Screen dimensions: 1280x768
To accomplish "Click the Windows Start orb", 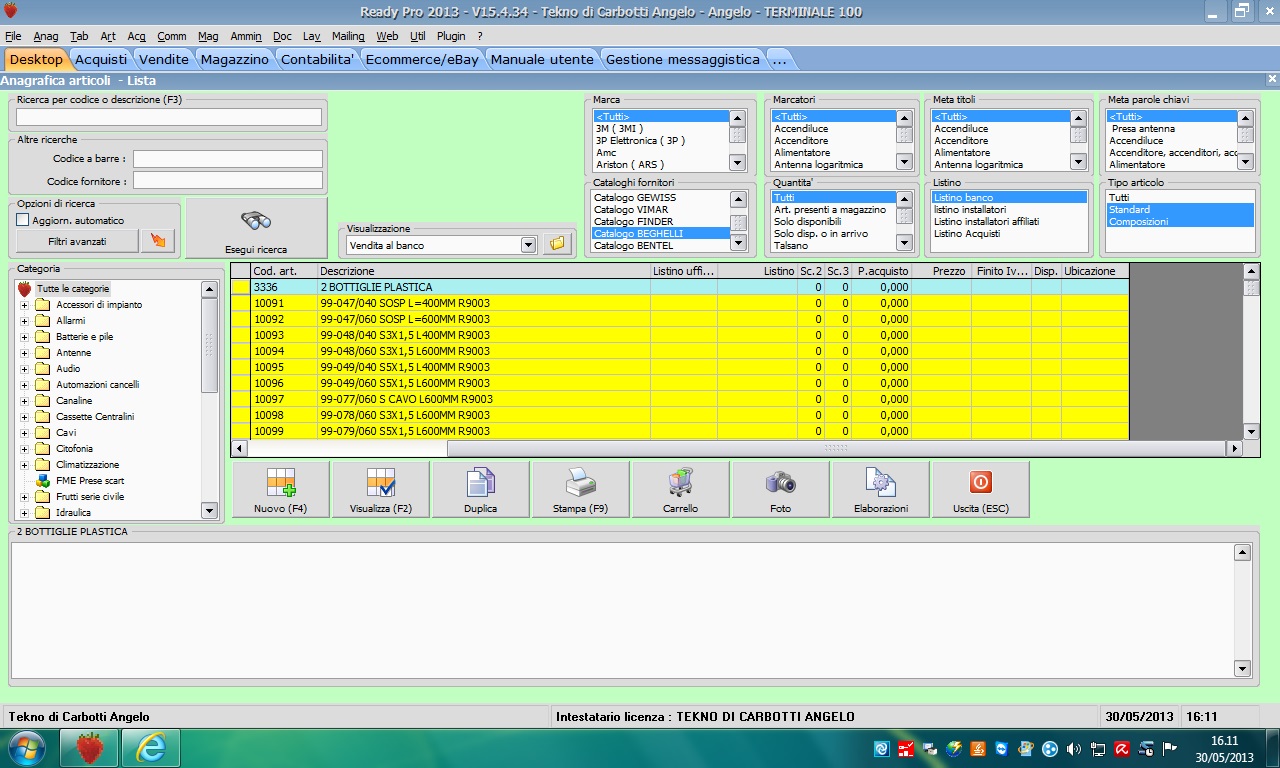I will click(26, 748).
